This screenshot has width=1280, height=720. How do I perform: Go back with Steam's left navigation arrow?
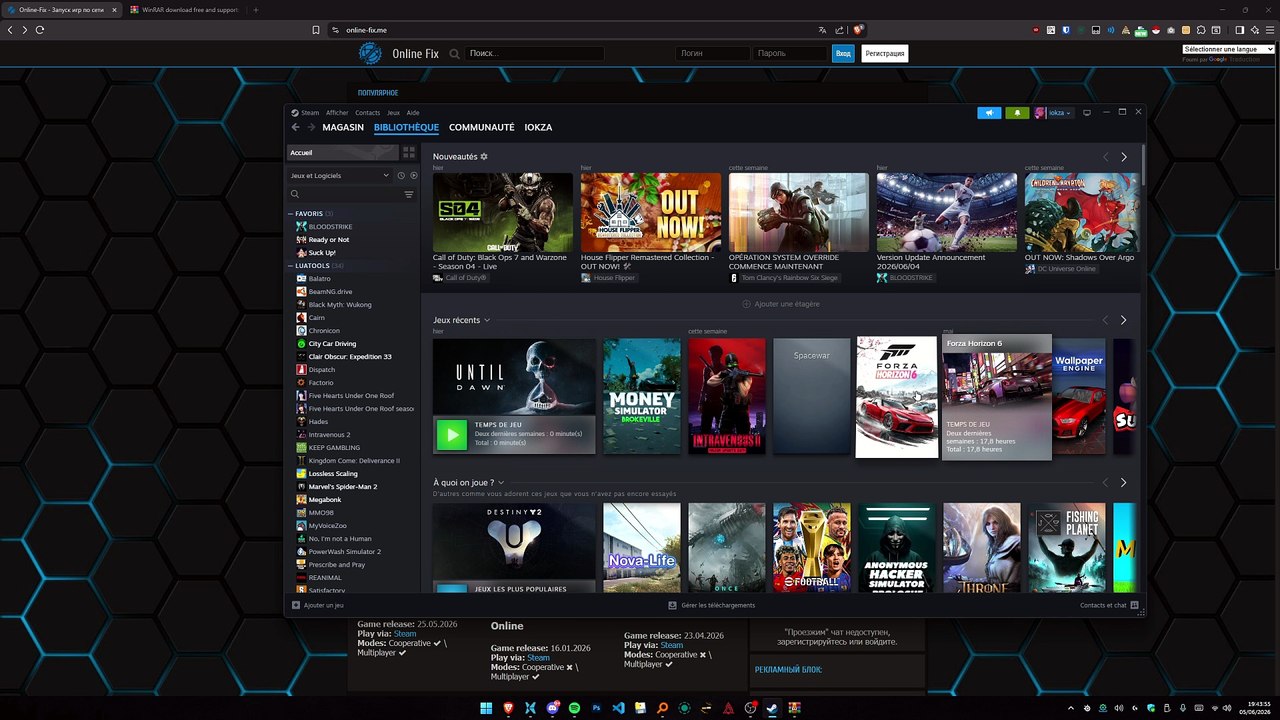(x=295, y=127)
